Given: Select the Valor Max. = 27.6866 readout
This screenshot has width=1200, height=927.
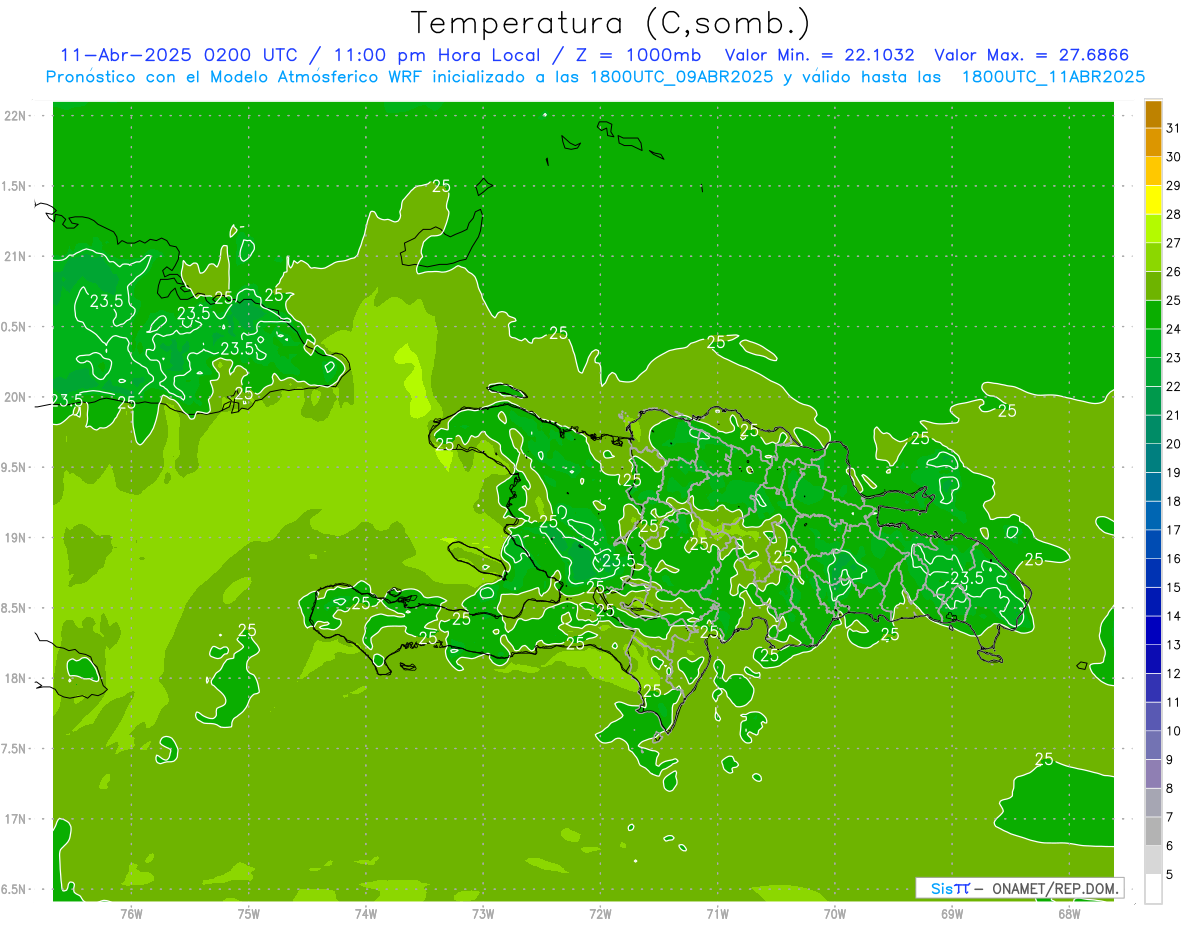Looking at the screenshot, I should (1034, 55).
